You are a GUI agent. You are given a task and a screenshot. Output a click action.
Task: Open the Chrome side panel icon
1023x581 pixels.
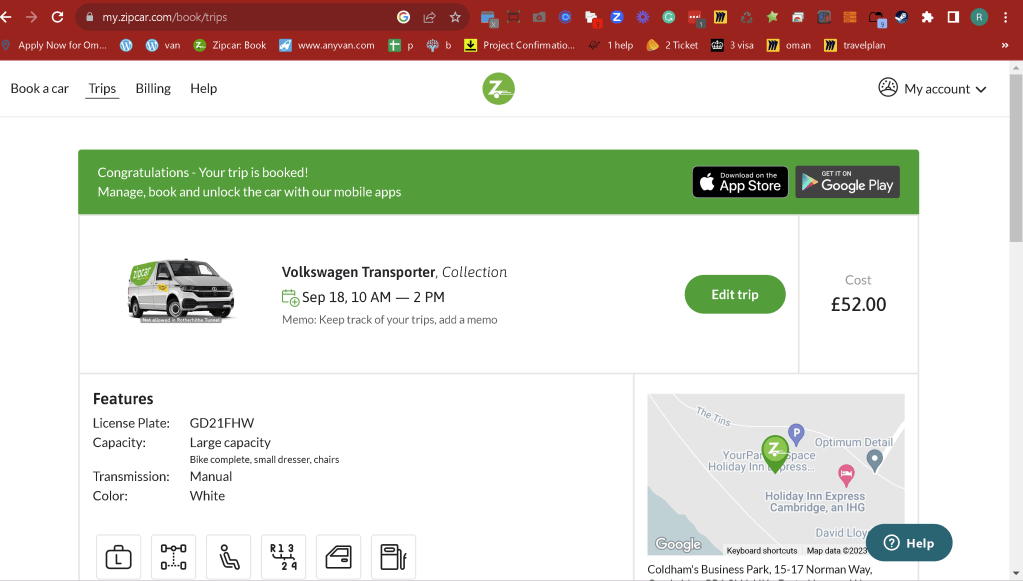click(953, 18)
